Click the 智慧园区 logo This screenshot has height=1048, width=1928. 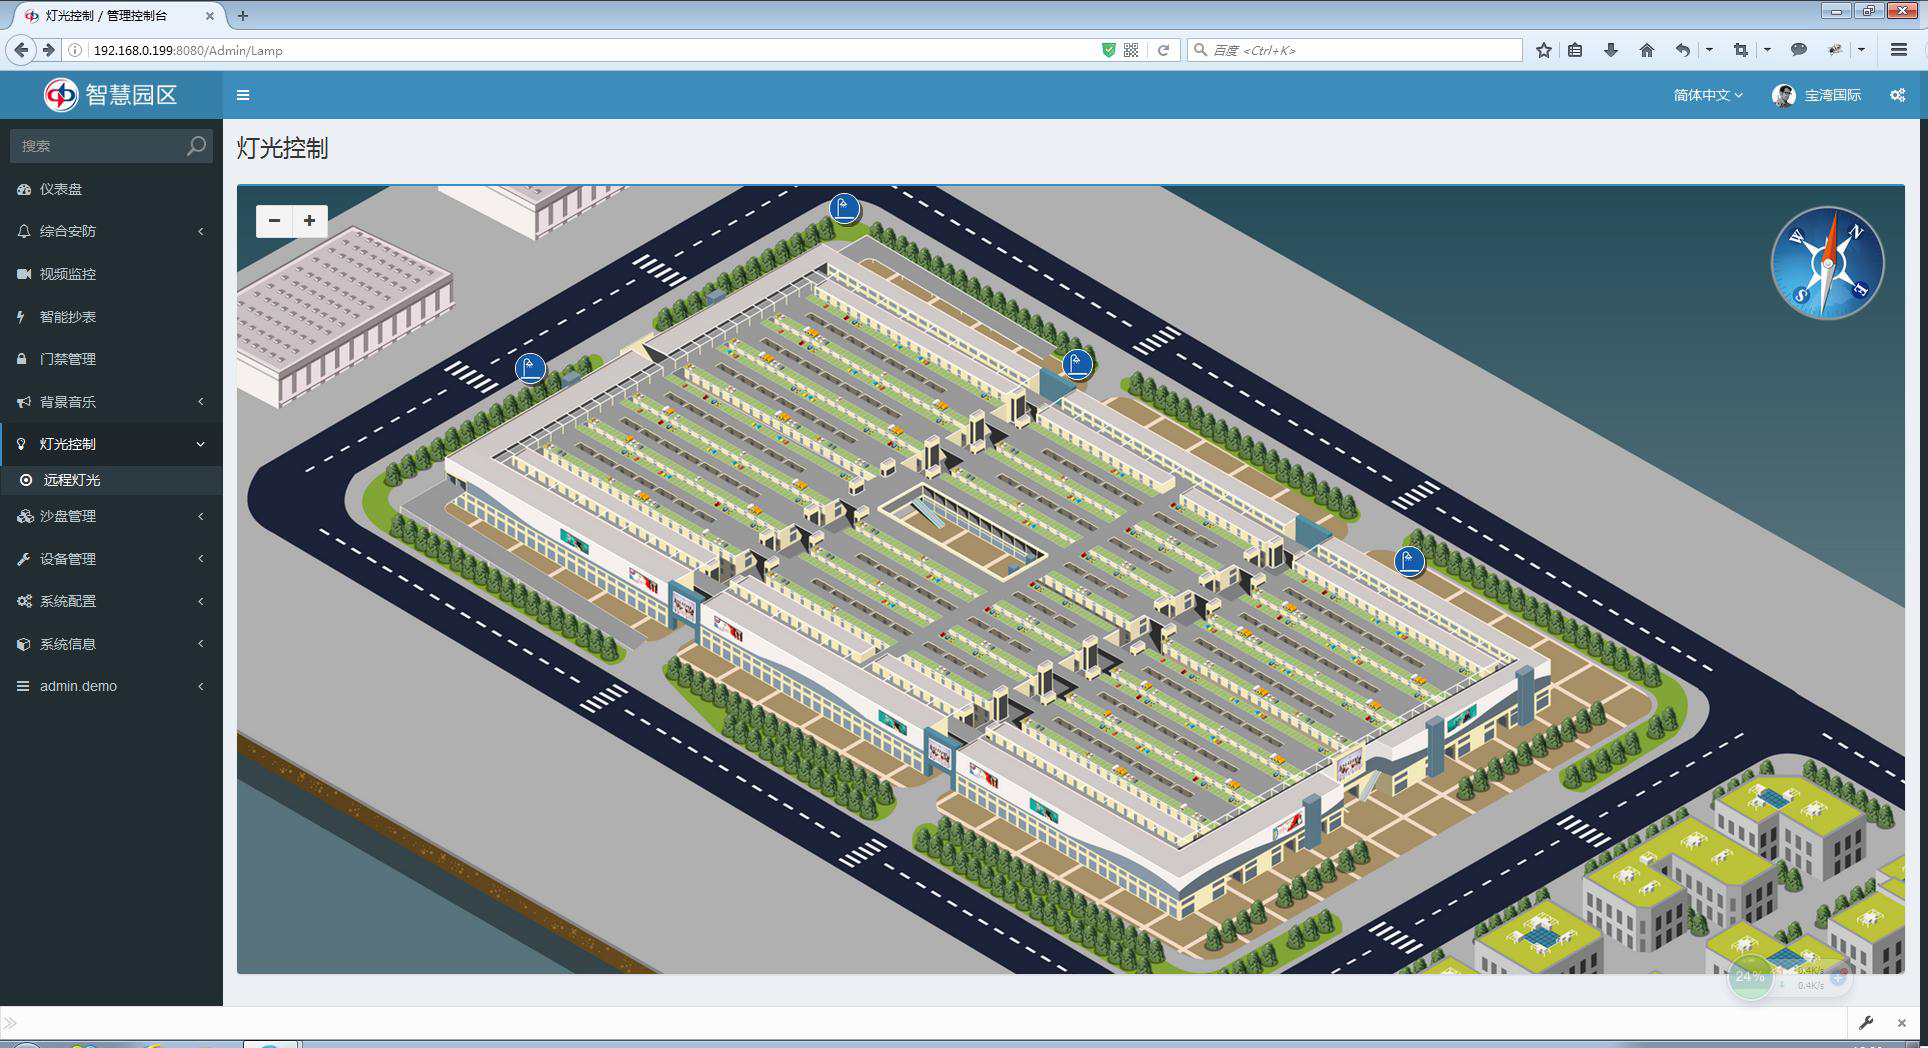[x=111, y=95]
